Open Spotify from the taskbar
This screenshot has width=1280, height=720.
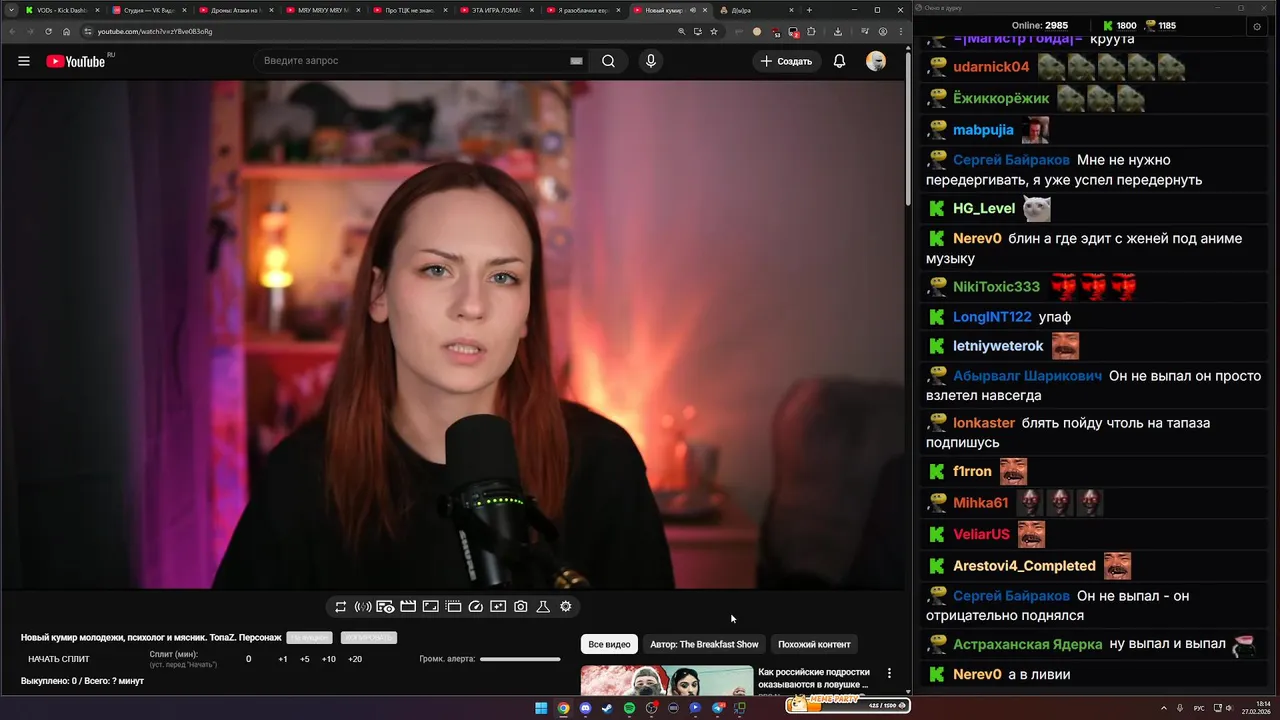coord(629,708)
